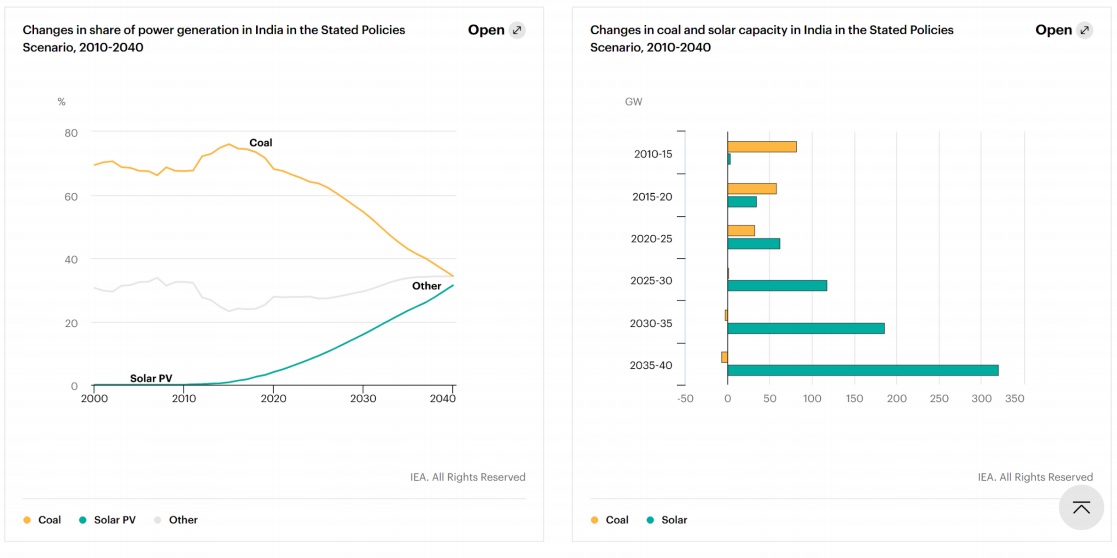Click the Solar PV label above the x-axis

[151, 379]
